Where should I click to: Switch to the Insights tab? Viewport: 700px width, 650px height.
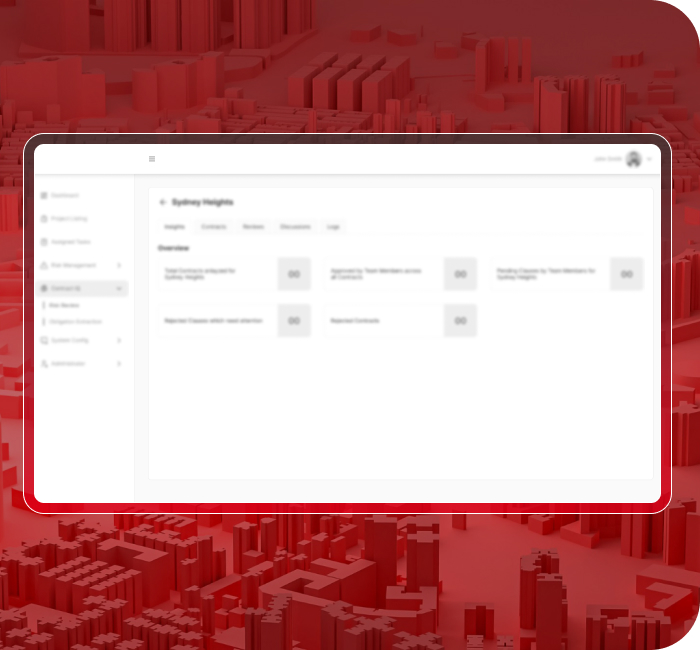(175, 227)
